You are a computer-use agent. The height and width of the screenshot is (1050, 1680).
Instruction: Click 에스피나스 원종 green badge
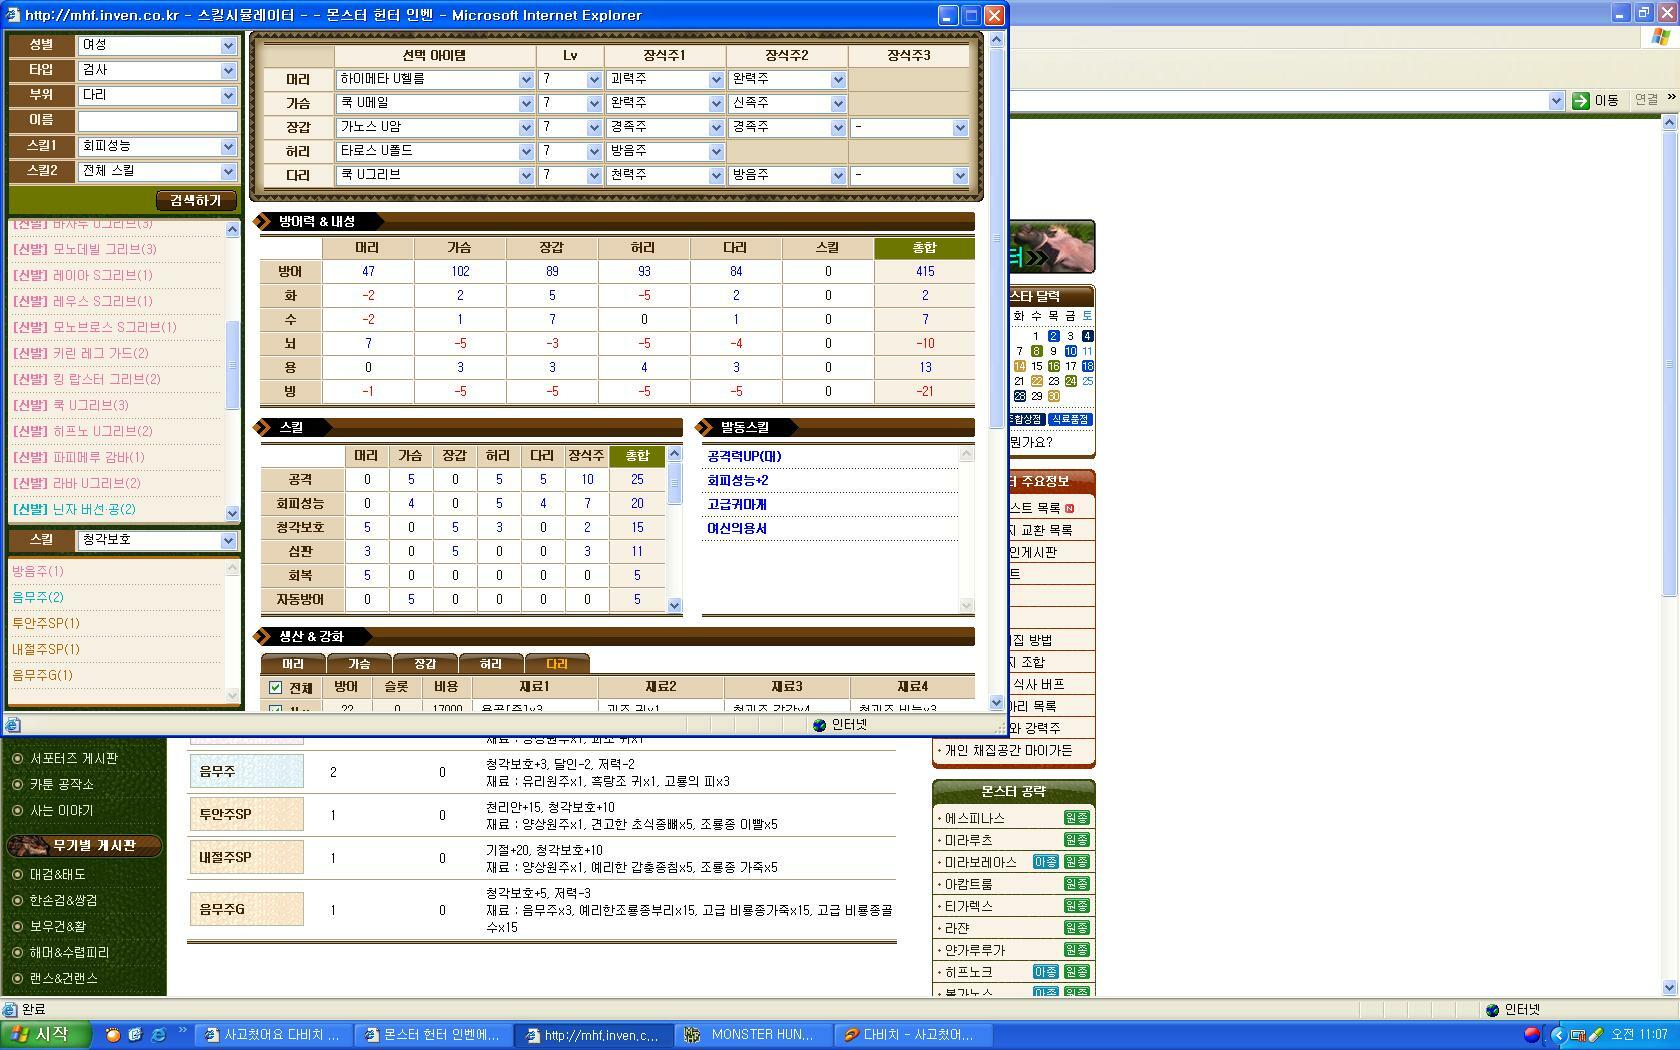[x=1076, y=818]
